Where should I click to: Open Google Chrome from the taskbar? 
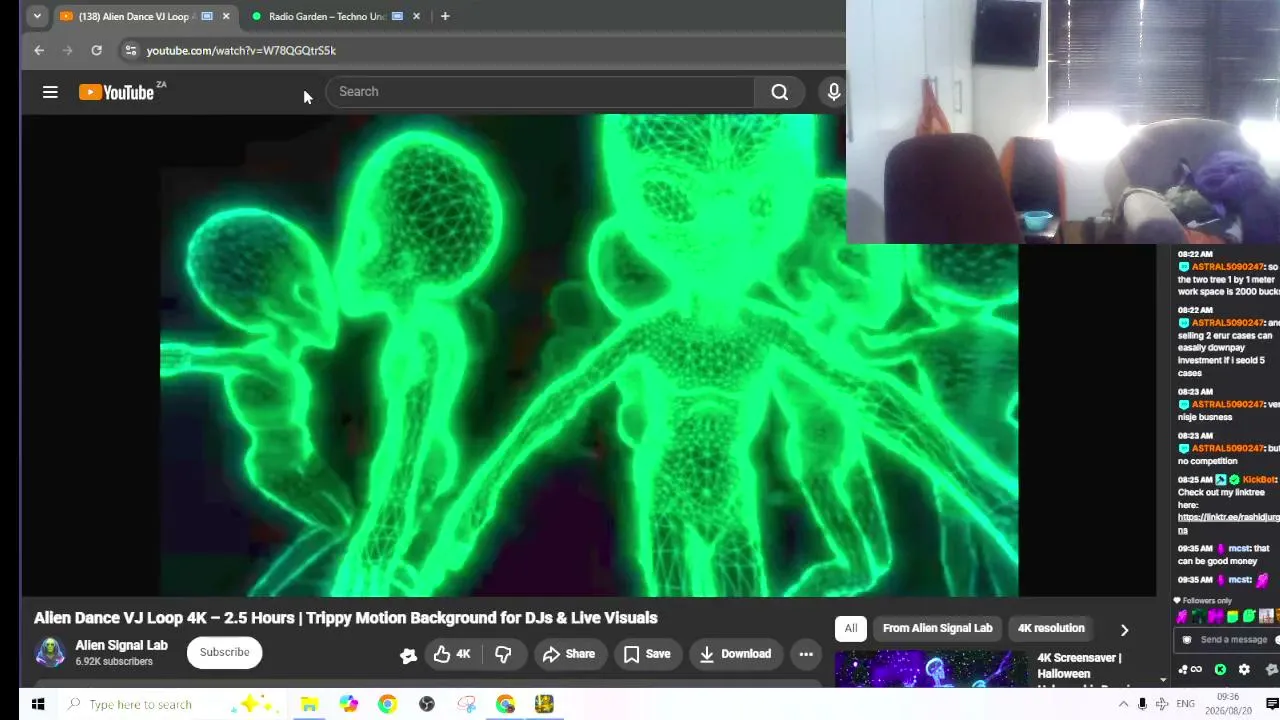pos(387,704)
